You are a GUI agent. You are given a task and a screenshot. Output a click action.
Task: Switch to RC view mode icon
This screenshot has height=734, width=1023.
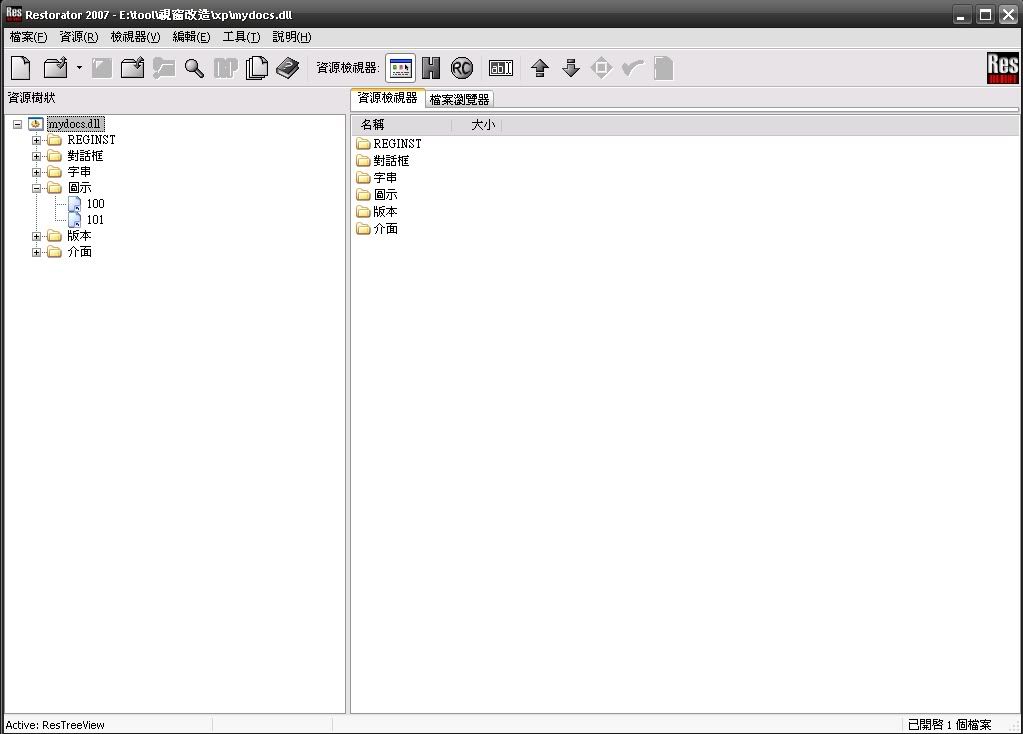point(462,68)
